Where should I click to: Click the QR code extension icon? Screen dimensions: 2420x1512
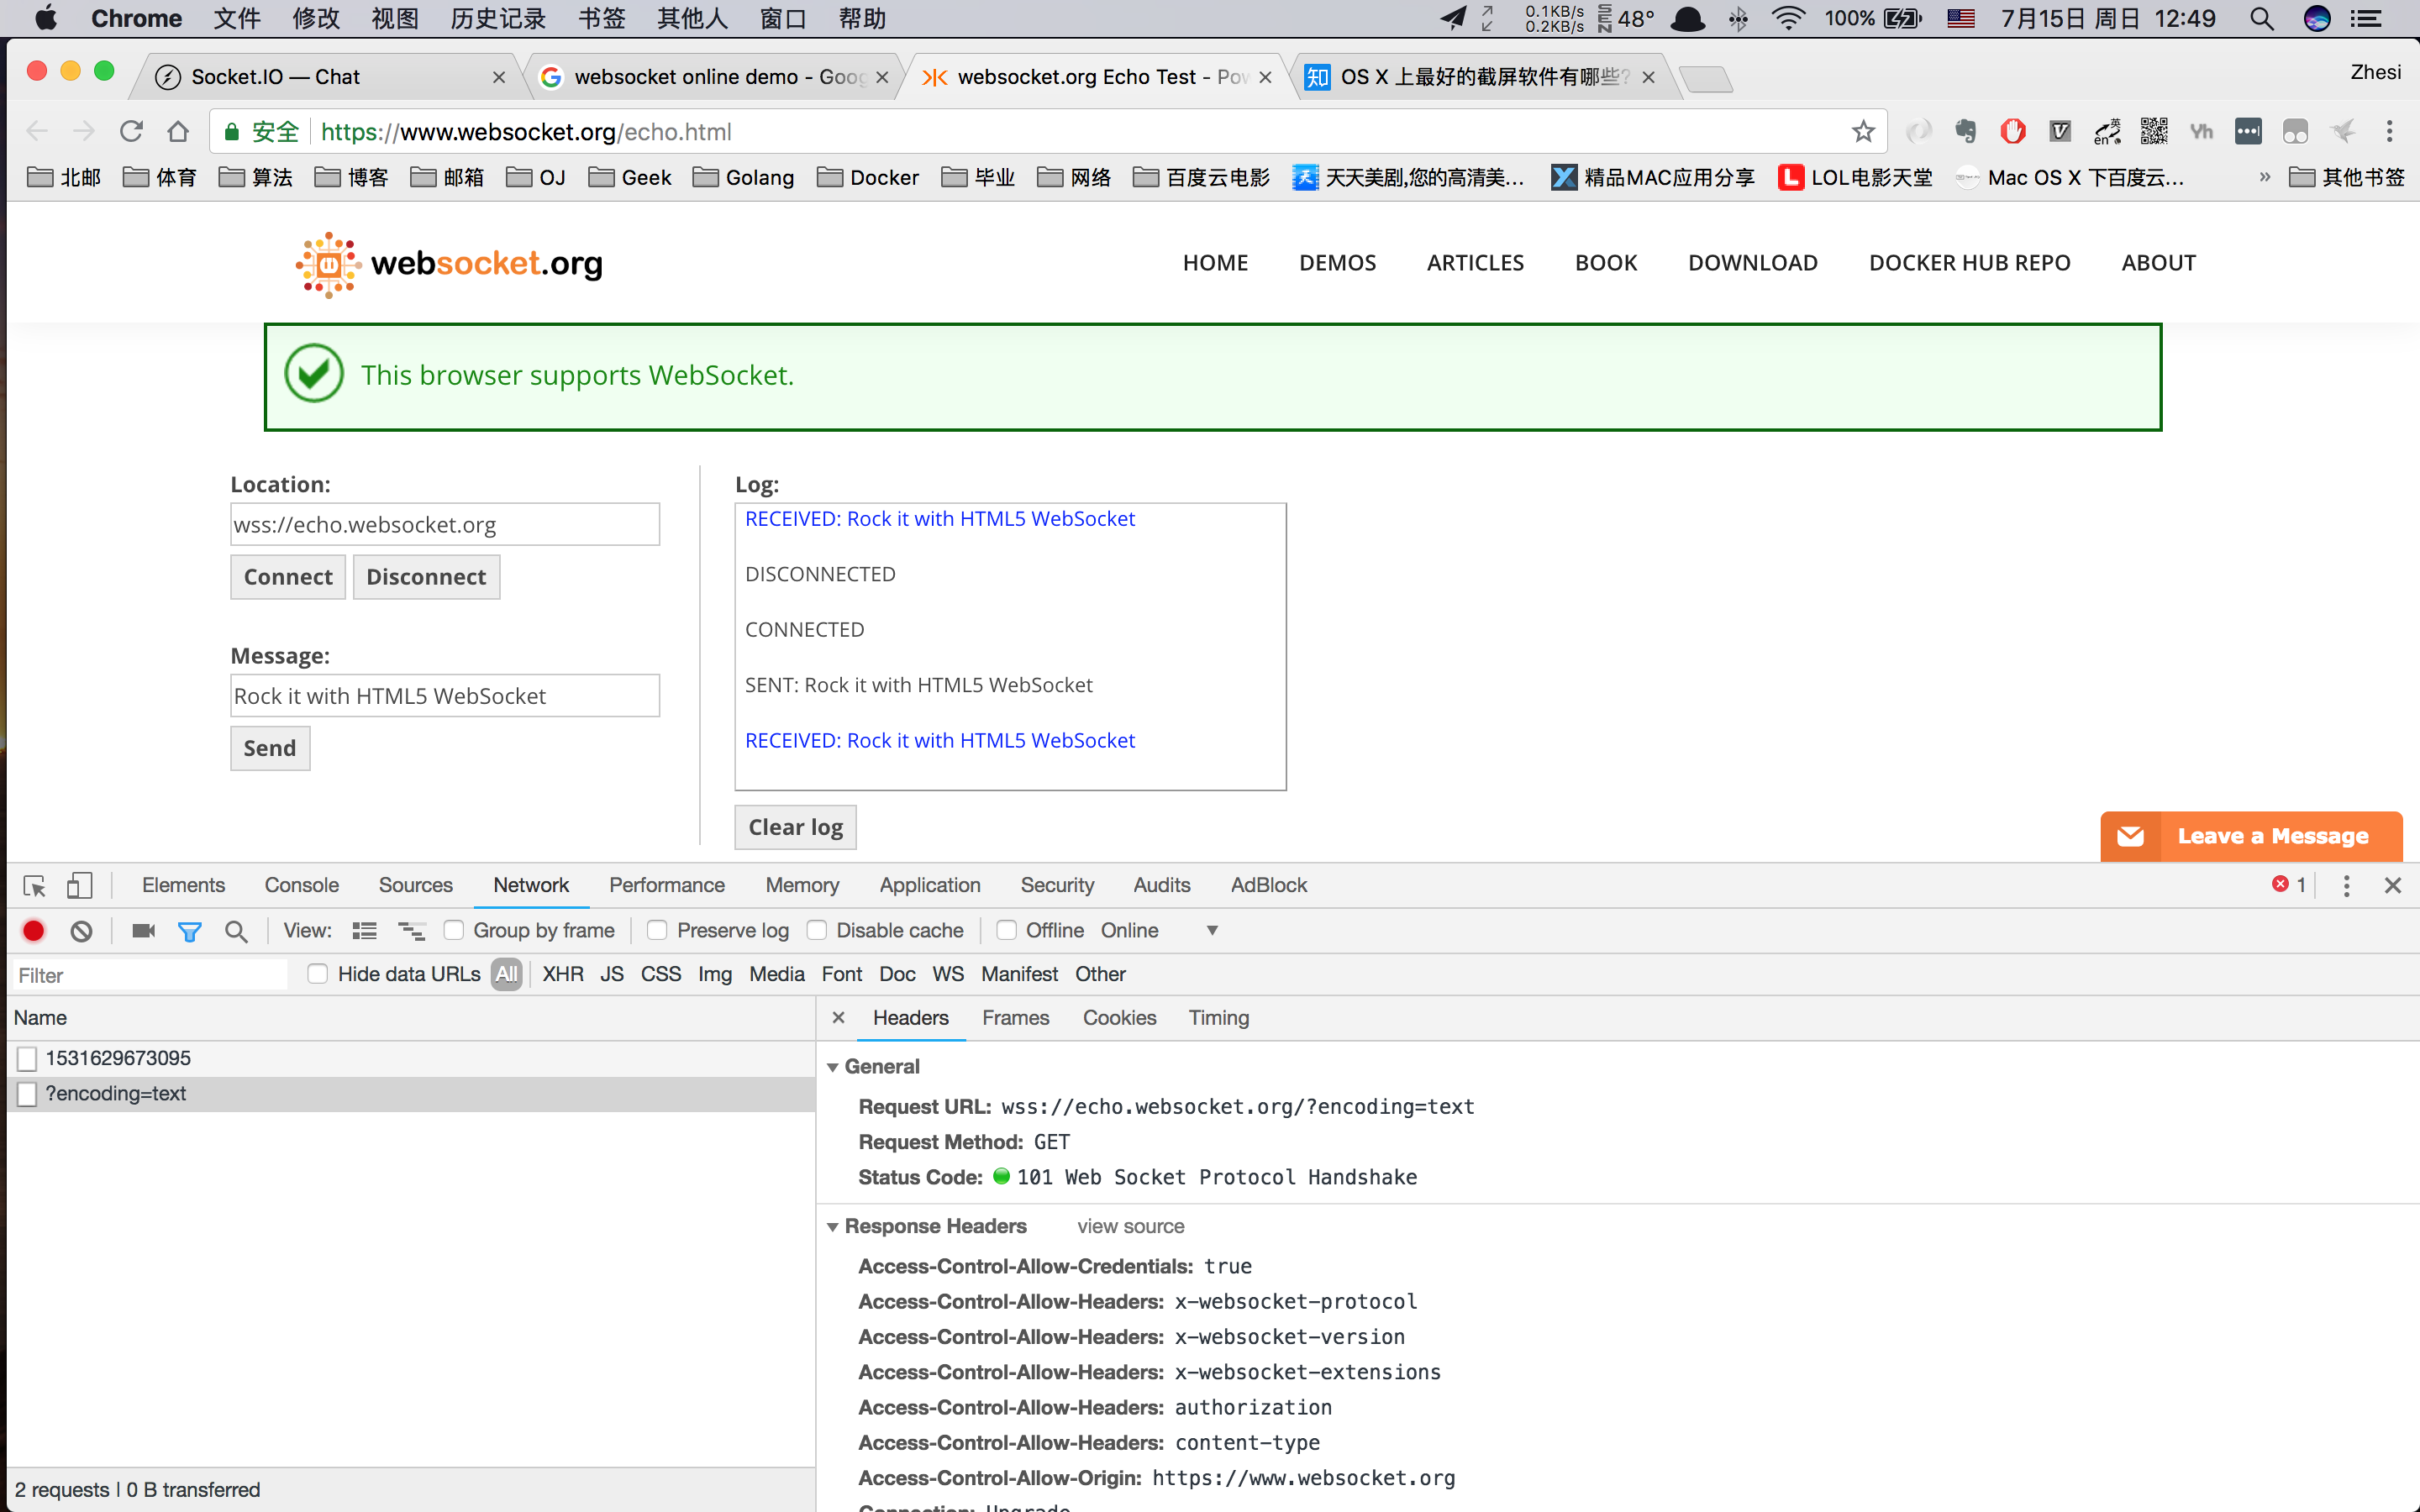pyautogui.click(x=2154, y=131)
